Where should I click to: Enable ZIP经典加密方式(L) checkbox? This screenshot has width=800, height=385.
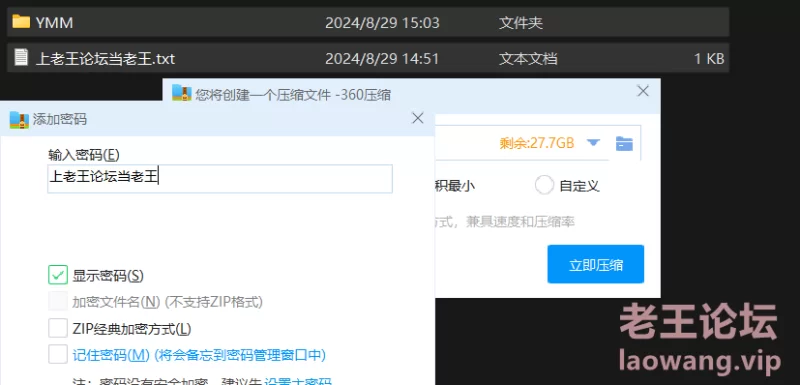[x=58, y=328]
